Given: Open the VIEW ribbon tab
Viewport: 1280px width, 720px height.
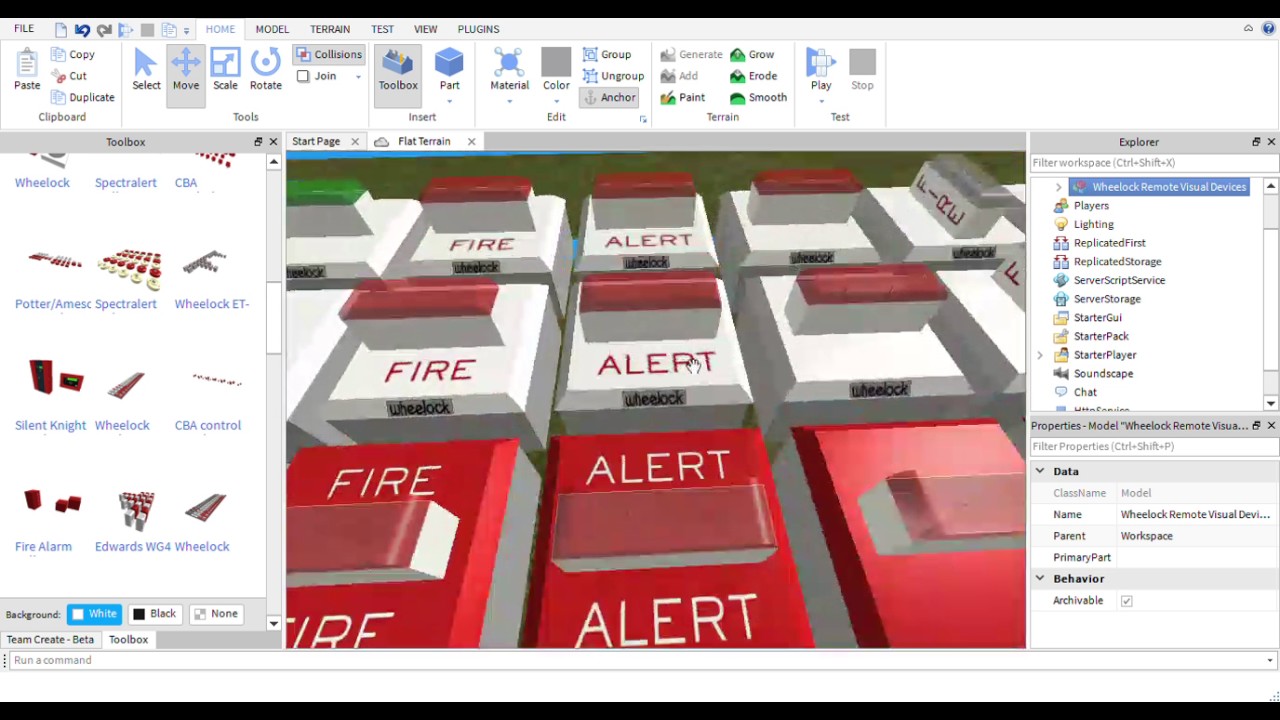Looking at the screenshot, I should [425, 29].
